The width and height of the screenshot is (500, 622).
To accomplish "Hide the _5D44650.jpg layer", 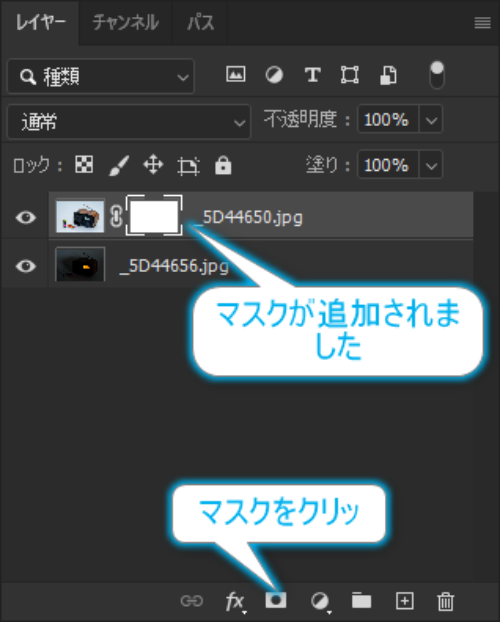I will click(26, 217).
